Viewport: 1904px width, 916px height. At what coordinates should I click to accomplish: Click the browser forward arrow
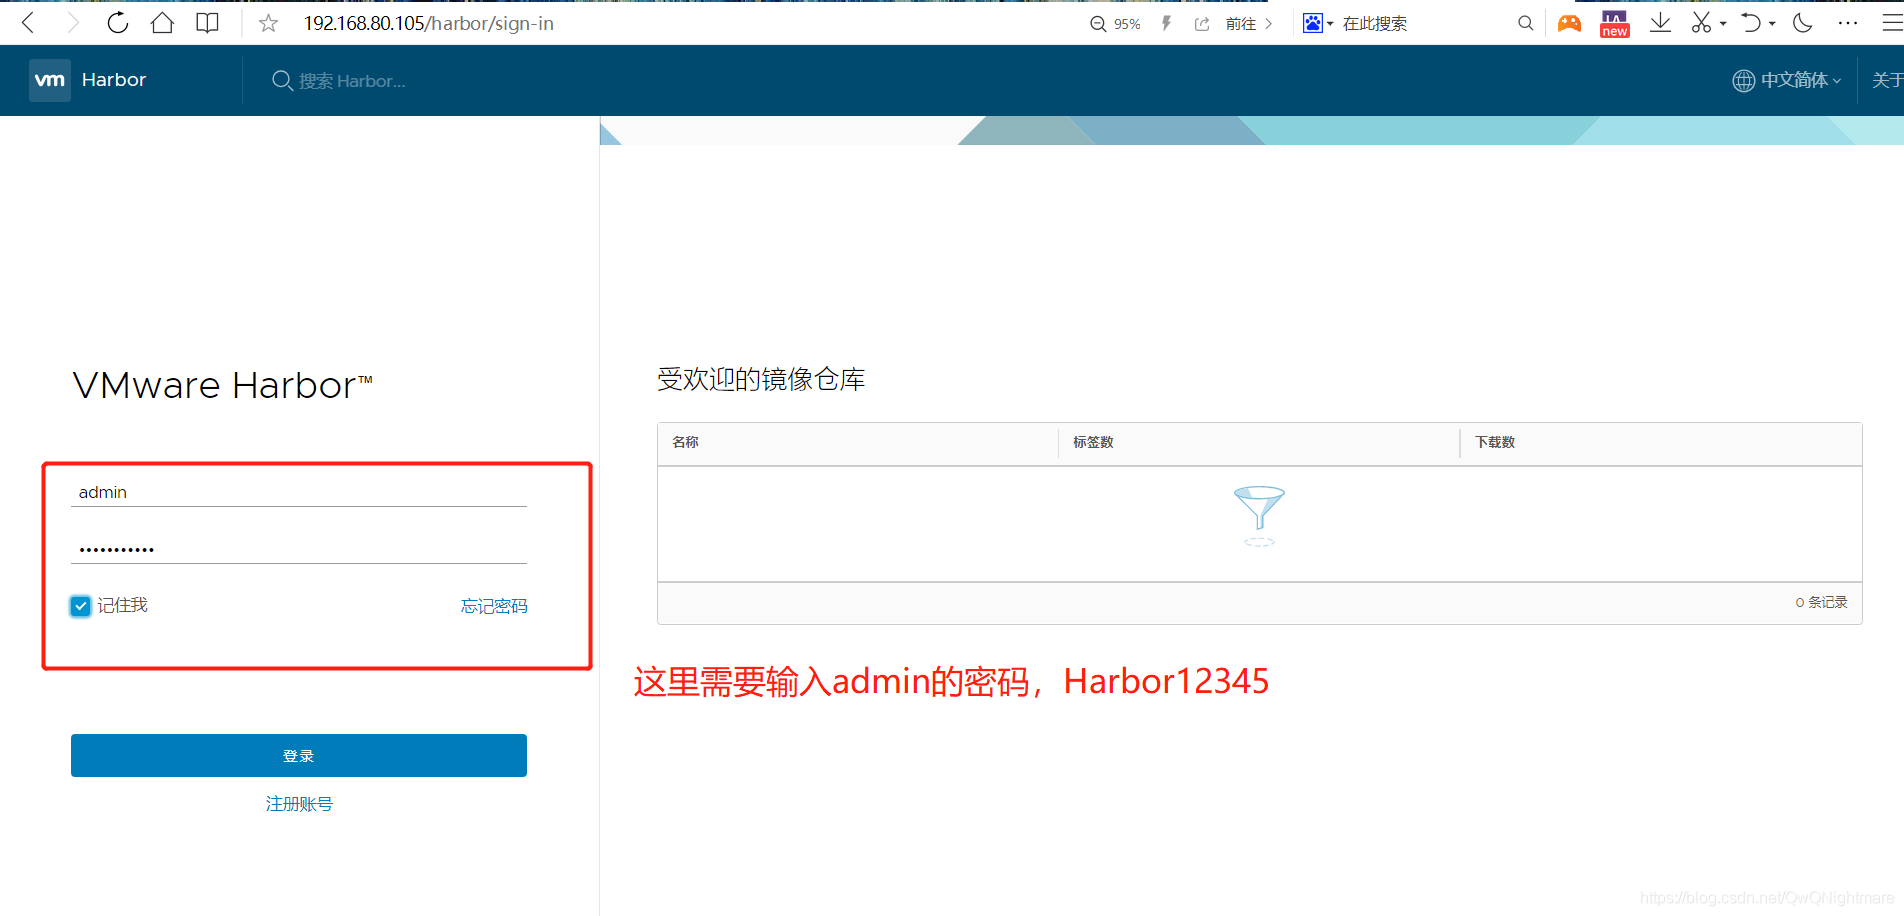(x=72, y=23)
